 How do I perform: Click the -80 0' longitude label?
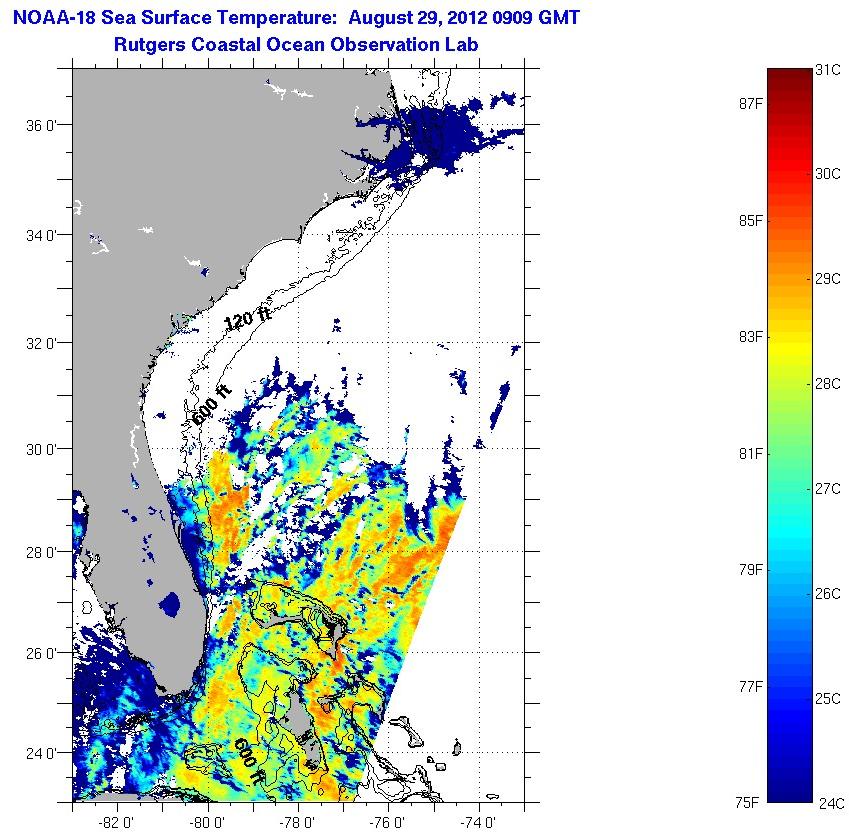pos(207,823)
